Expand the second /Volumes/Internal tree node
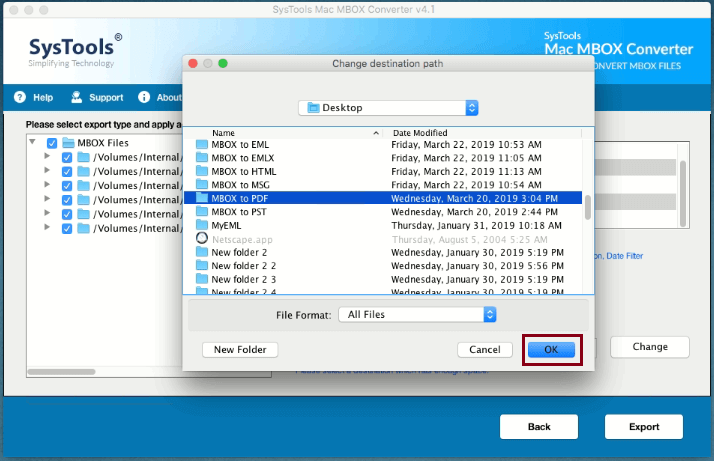 (x=47, y=170)
